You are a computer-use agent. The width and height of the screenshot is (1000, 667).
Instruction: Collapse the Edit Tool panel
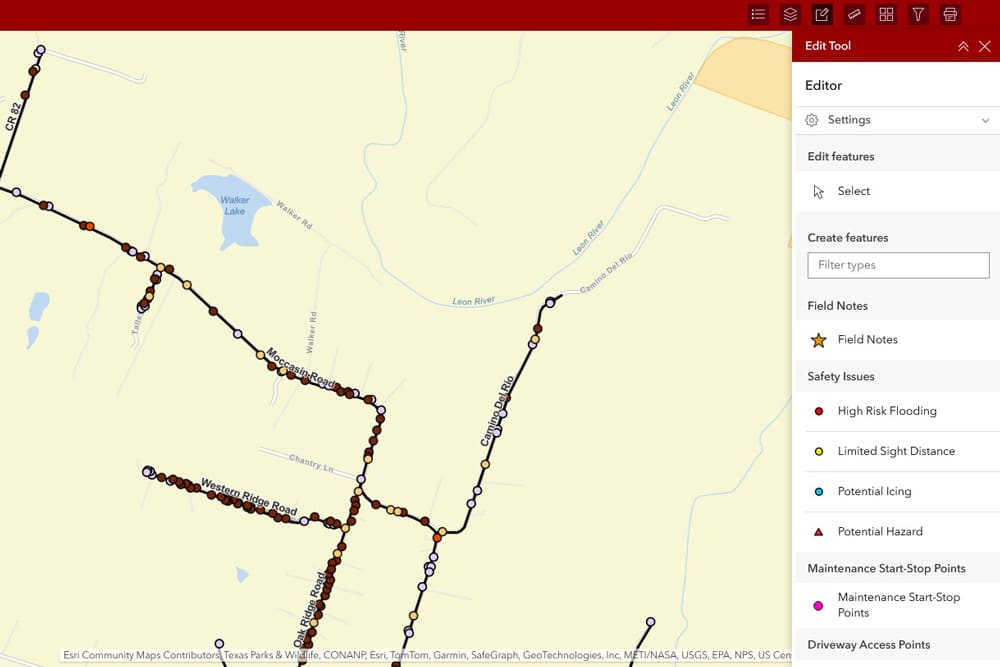coord(963,46)
